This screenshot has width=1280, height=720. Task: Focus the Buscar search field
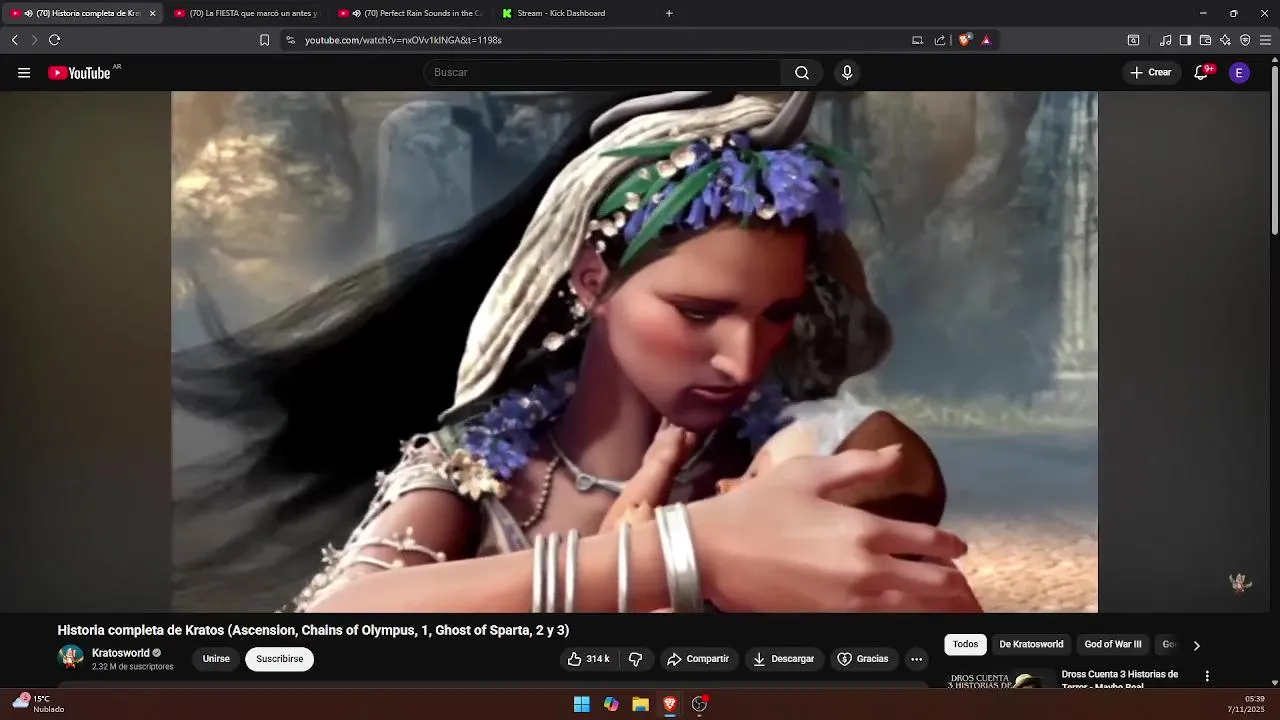603,73
